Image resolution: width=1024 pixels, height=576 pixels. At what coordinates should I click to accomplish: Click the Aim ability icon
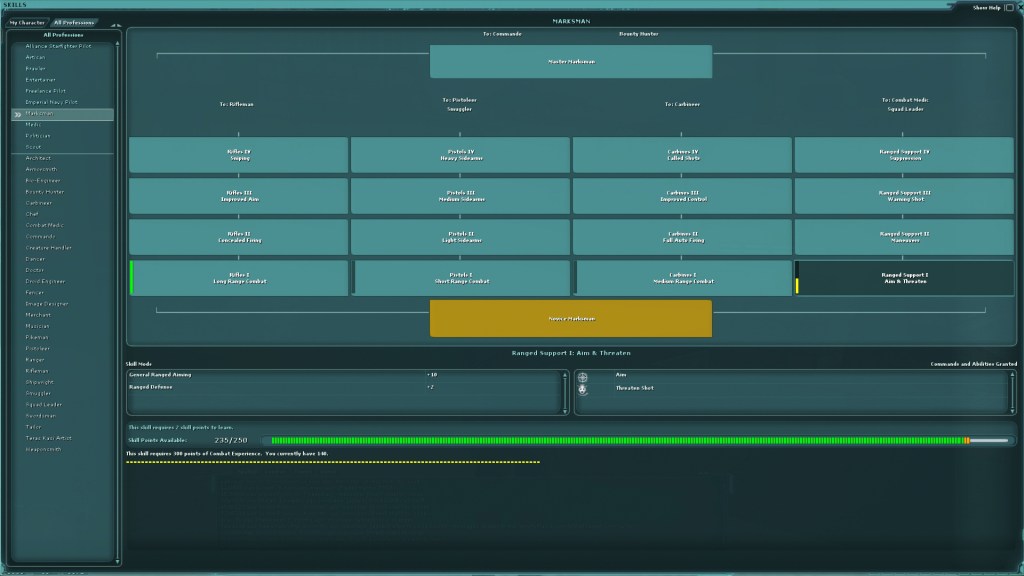click(583, 376)
